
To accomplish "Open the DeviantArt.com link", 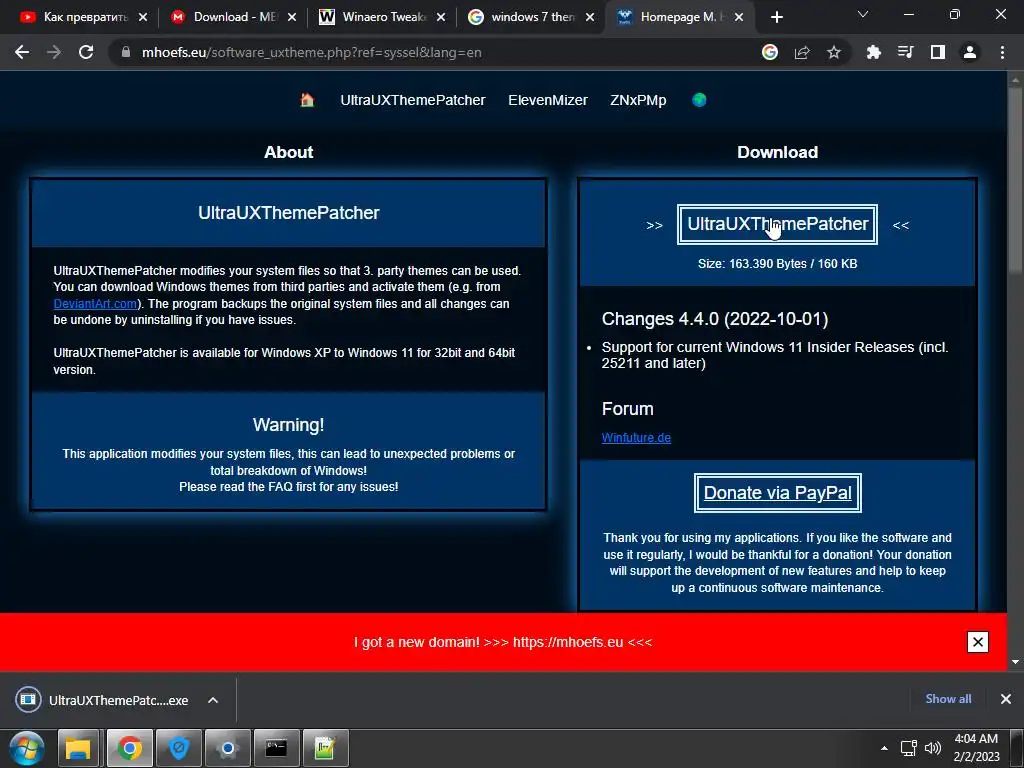I will (x=95, y=304).
